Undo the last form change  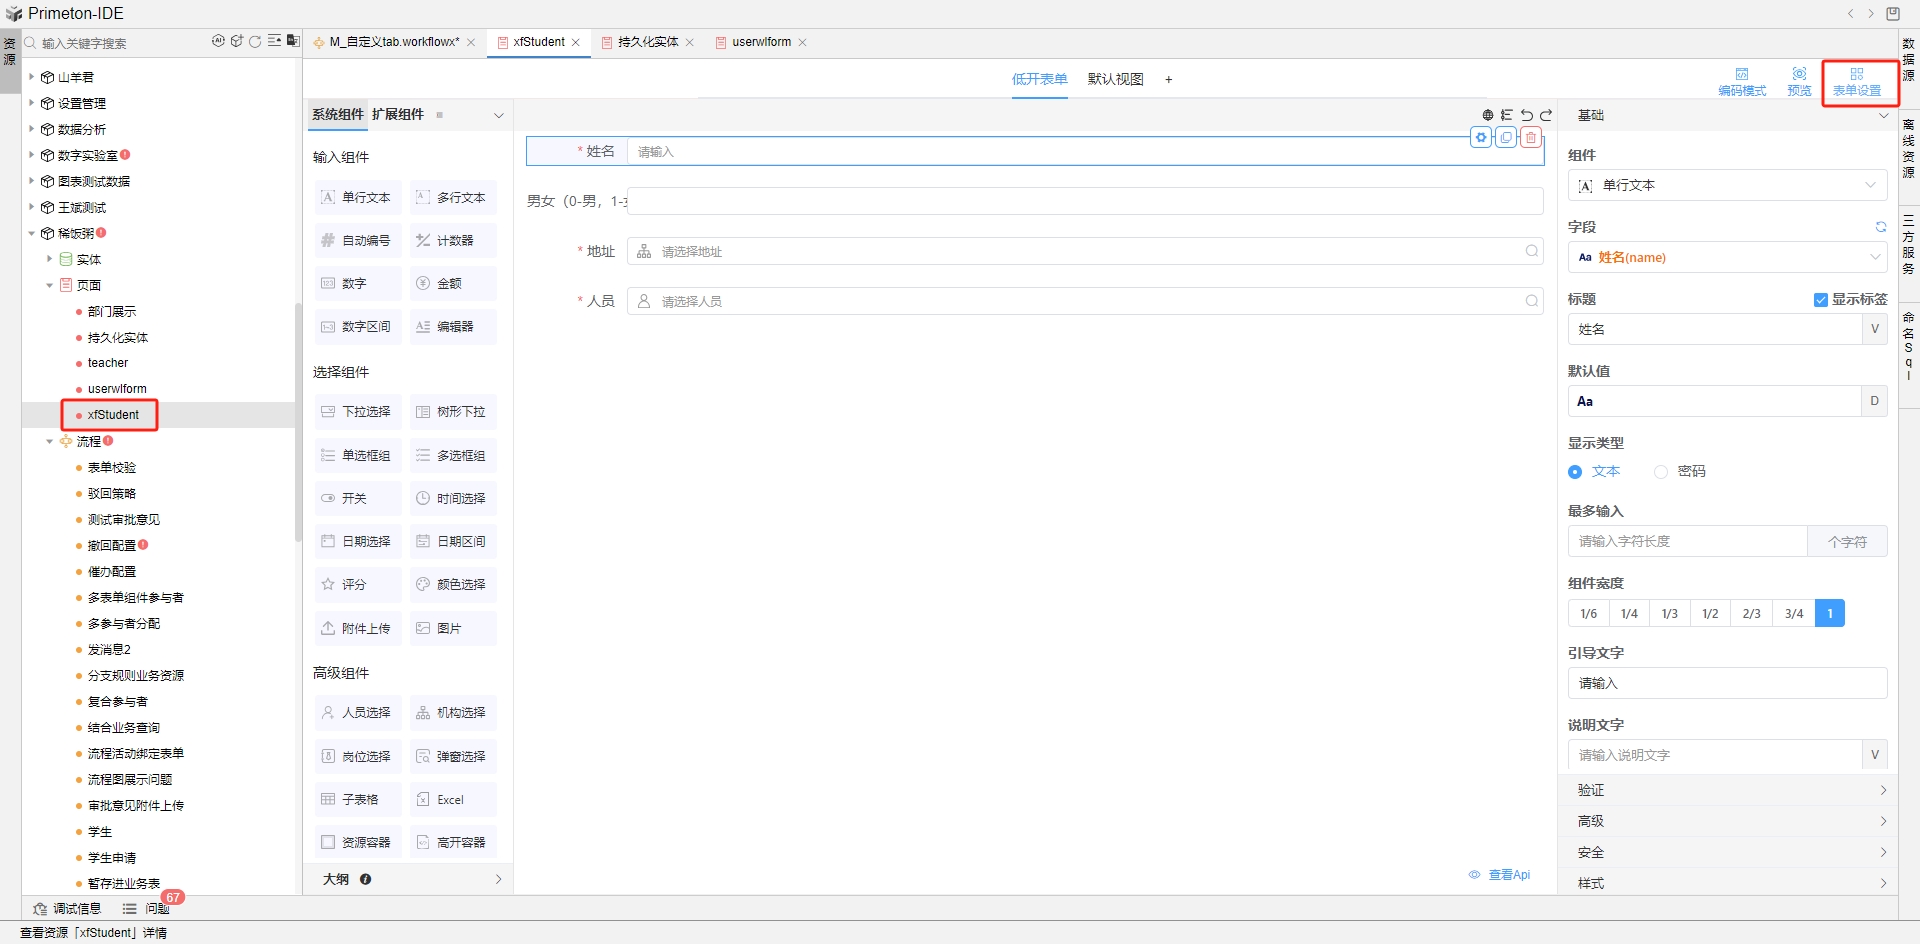tap(1527, 115)
